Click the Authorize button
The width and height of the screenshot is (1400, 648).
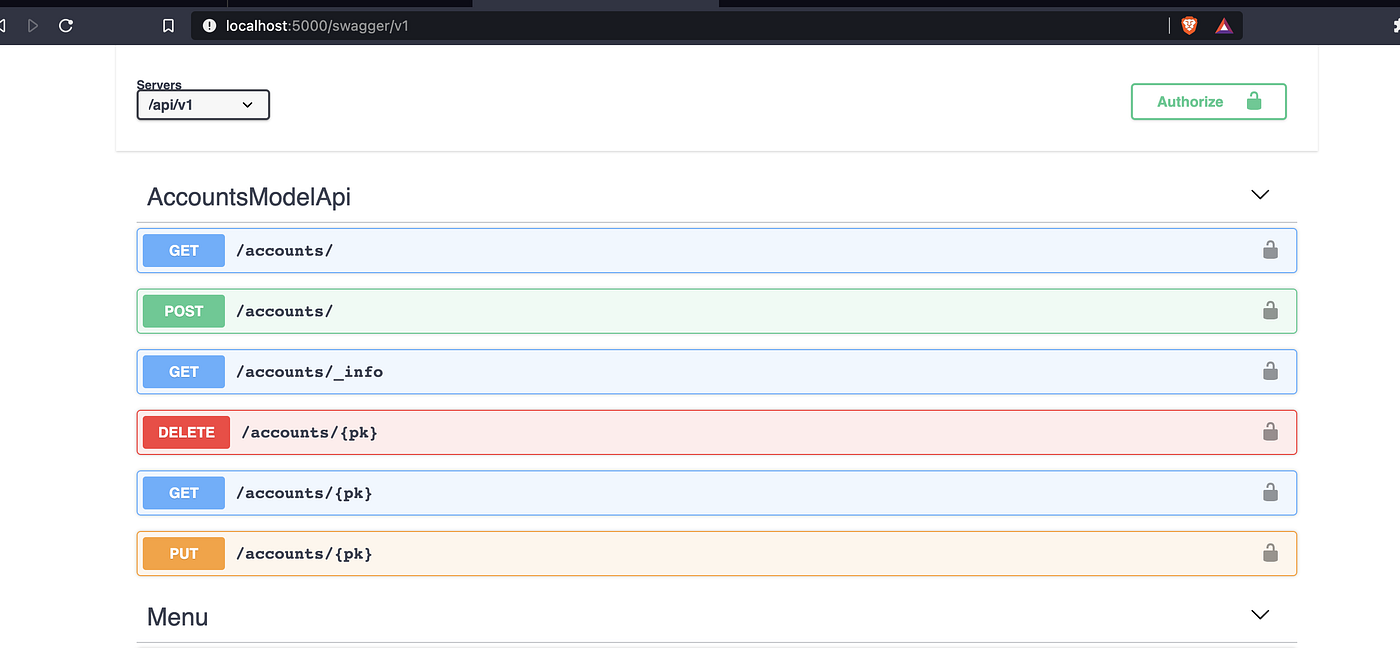(1208, 102)
